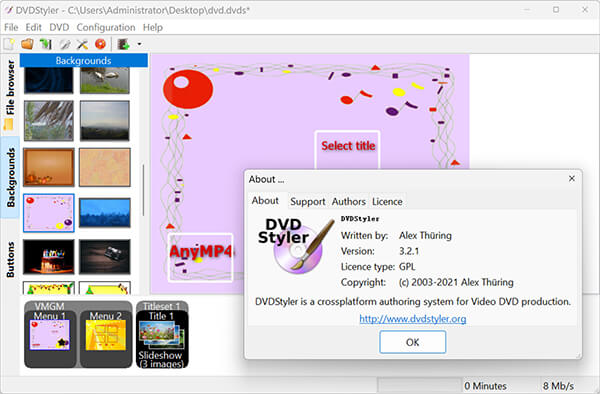600x394 pixels.
Task: Open DVD options with pen icon
Action: 64,44
